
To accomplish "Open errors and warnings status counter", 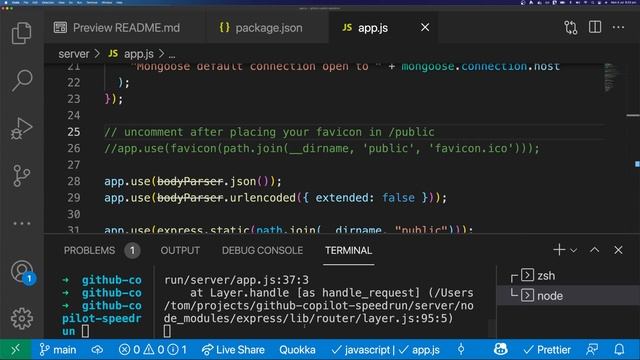I will coord(153,349).
